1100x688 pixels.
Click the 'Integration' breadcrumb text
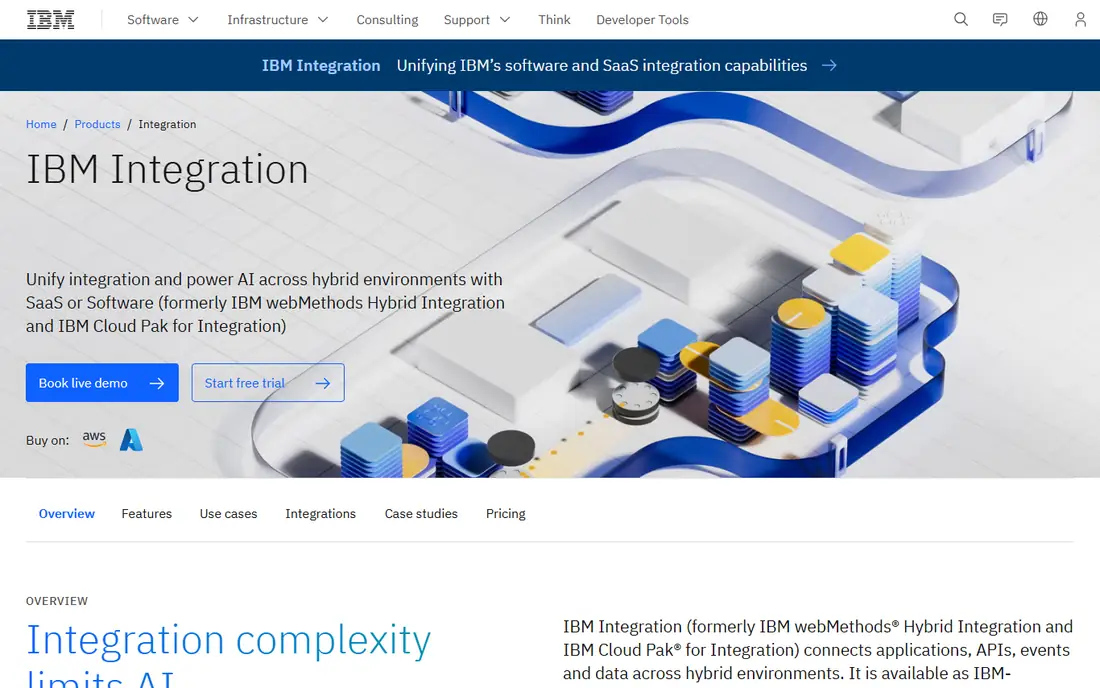167,124
